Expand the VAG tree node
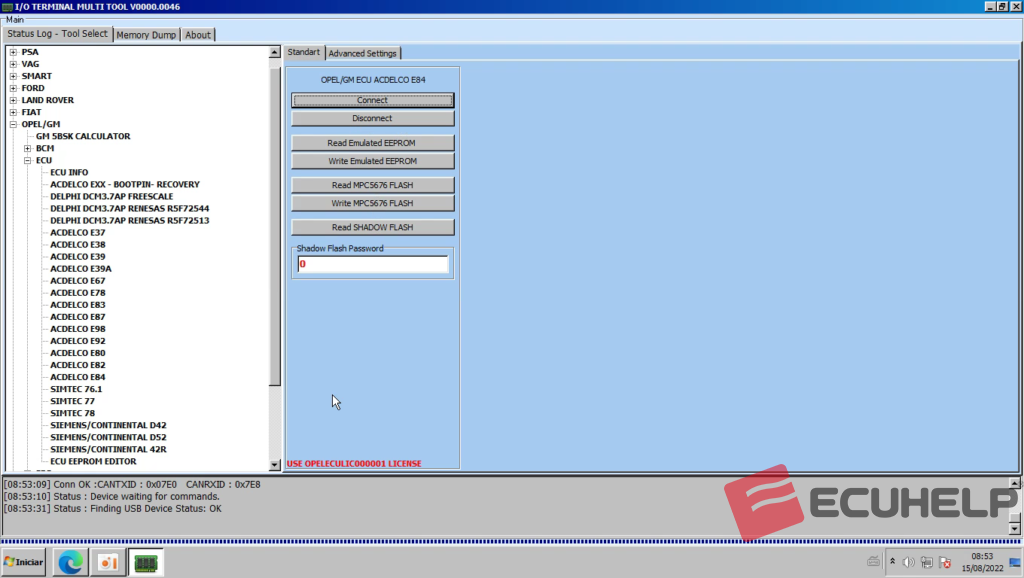 coord(13,64)
